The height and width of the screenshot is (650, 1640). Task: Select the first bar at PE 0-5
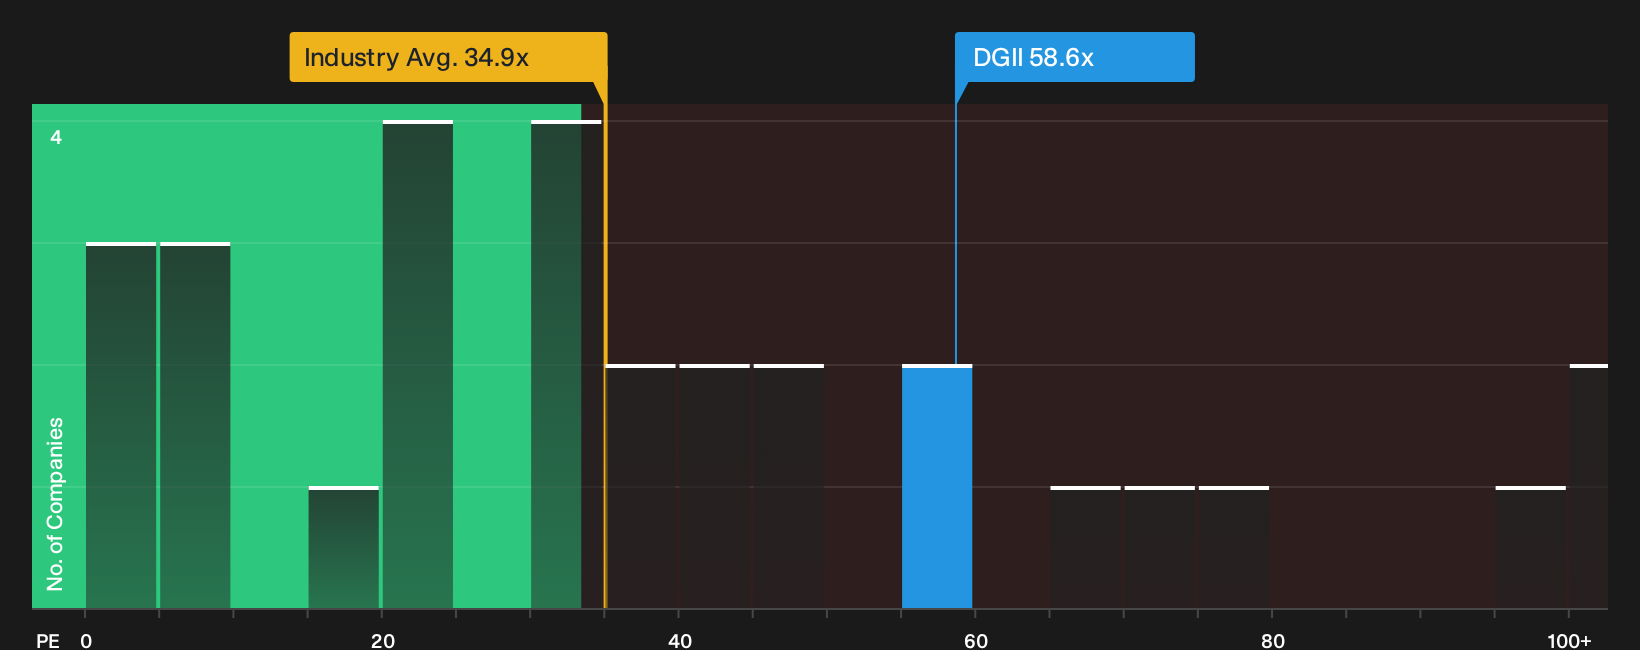tap(121, 425)
